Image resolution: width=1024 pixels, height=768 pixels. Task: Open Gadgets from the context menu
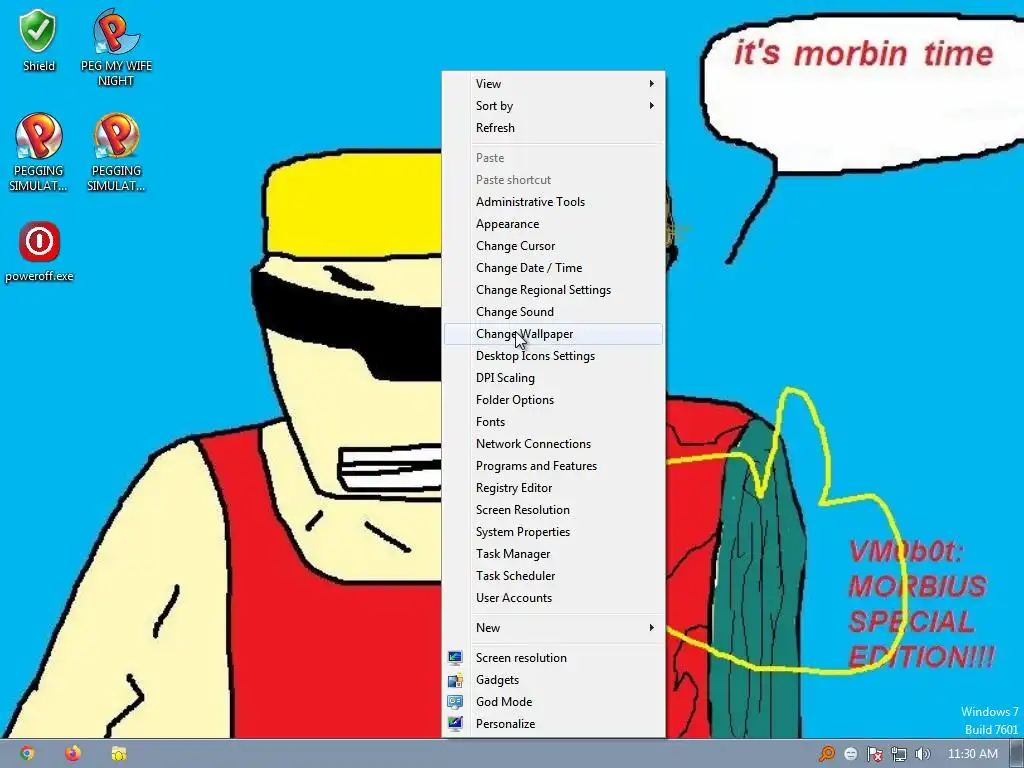pyautogui.click(x=554, y=680)
